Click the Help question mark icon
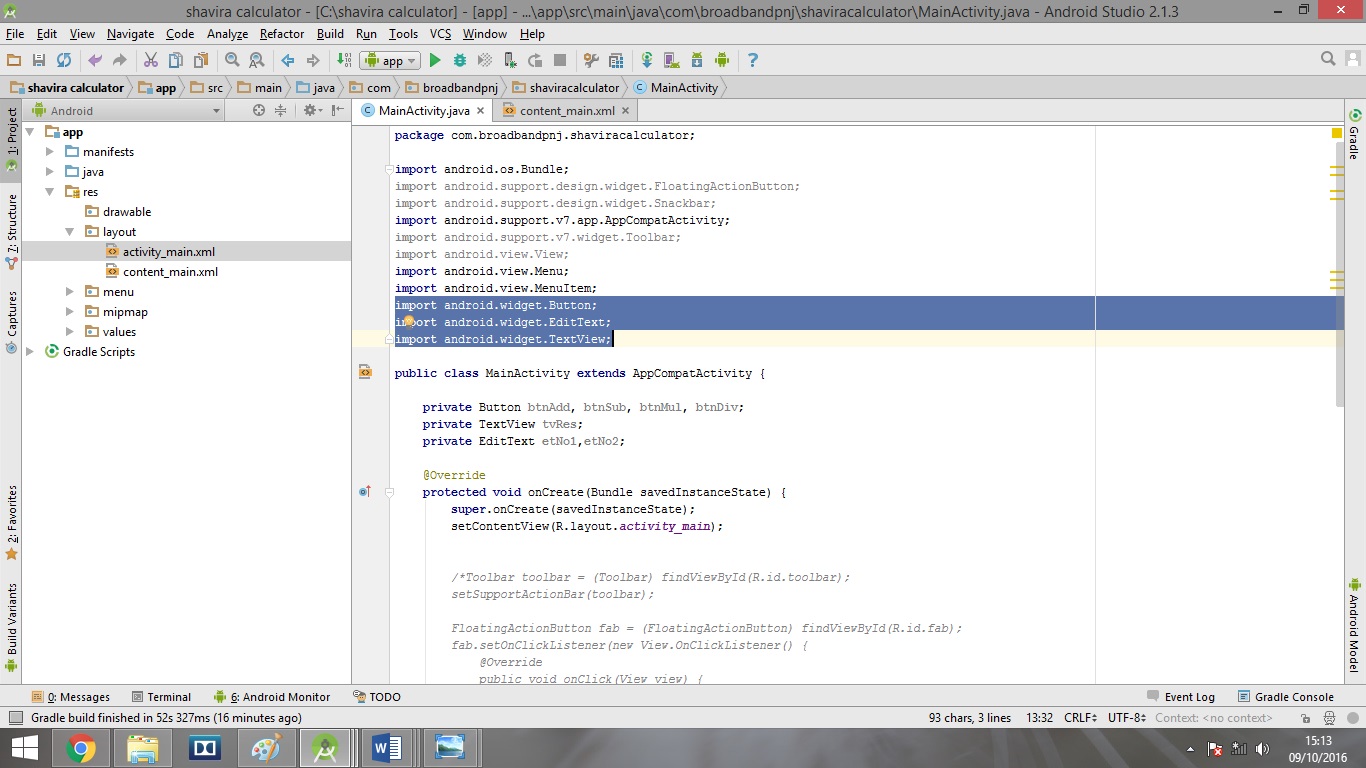Screen dimensions: 1366x768 click(753, 61)
